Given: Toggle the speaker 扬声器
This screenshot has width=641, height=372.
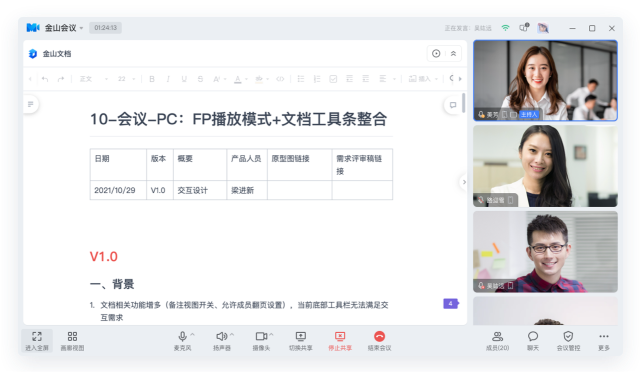Looking at the screenshot, I should (221, 341).
